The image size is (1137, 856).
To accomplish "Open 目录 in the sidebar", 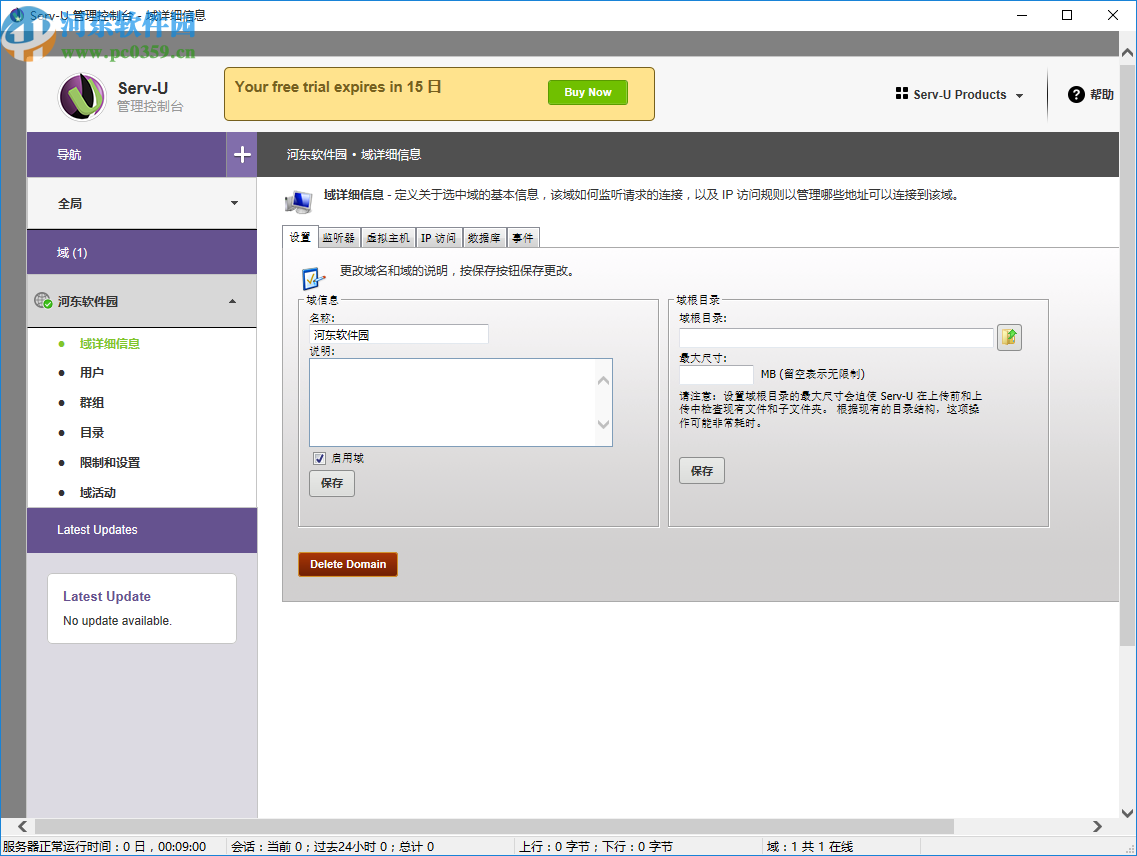I will click(x=91, y=433).
